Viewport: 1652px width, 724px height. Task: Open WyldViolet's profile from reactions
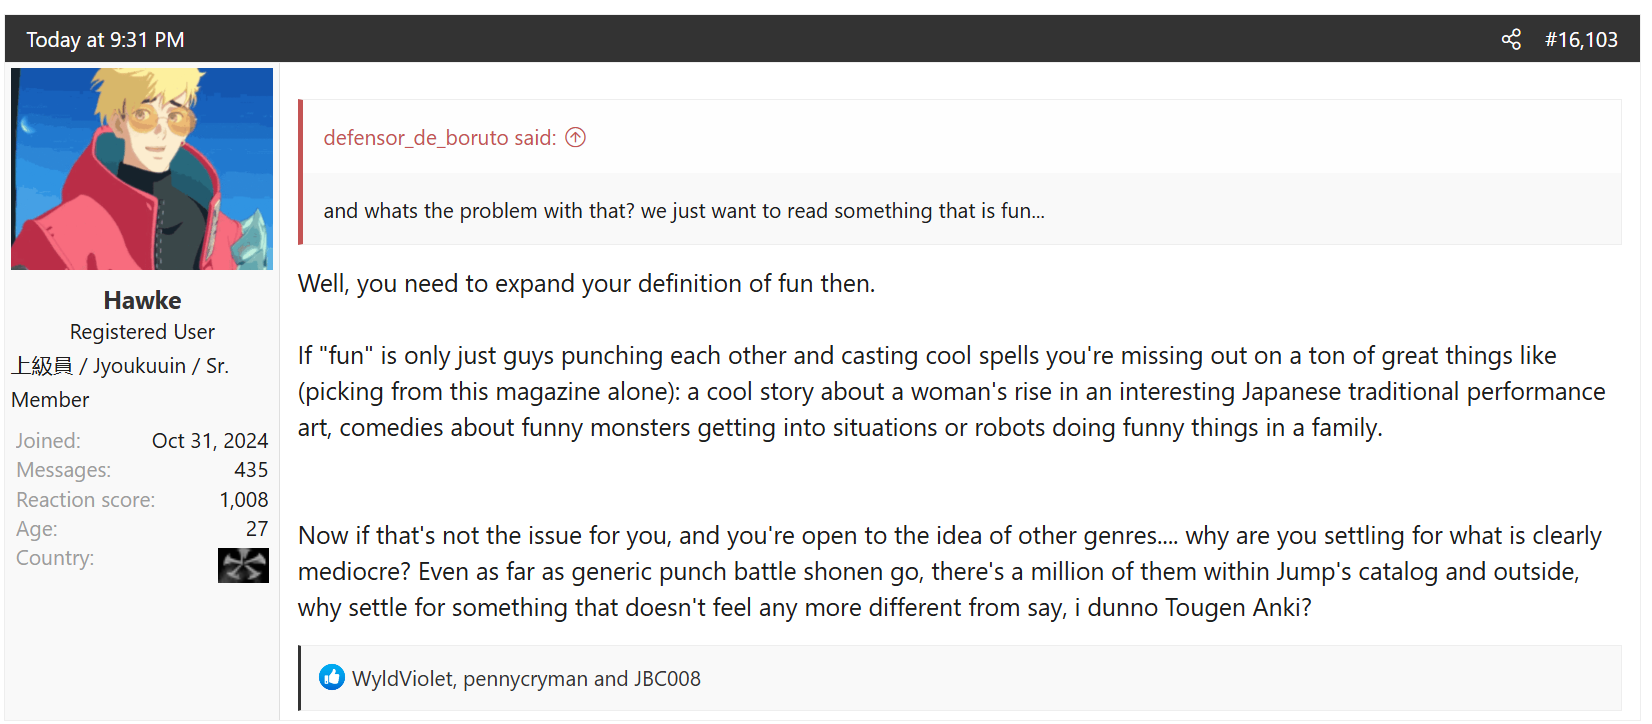pos(402,679)
